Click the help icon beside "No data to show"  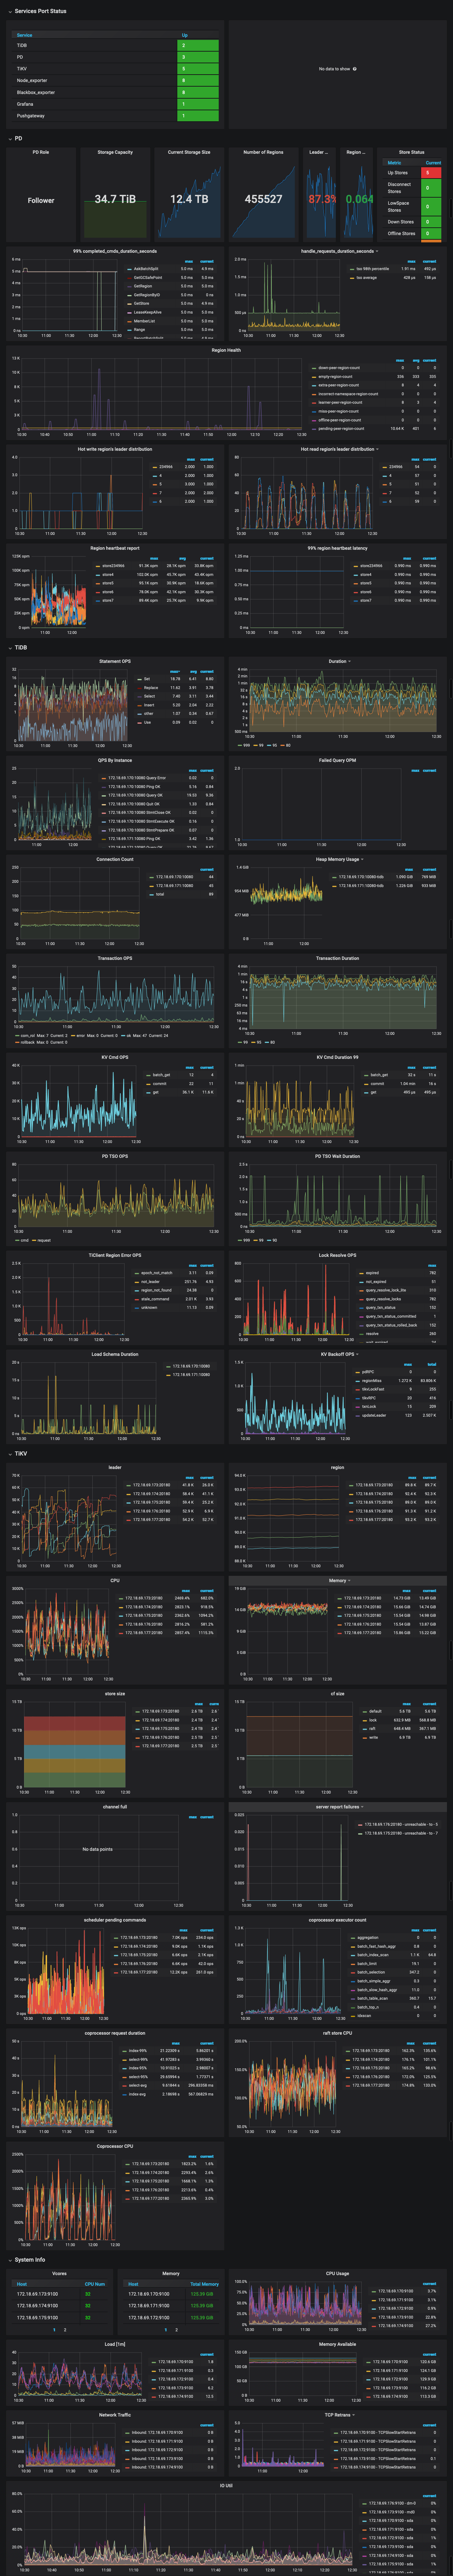pos(355,69)
